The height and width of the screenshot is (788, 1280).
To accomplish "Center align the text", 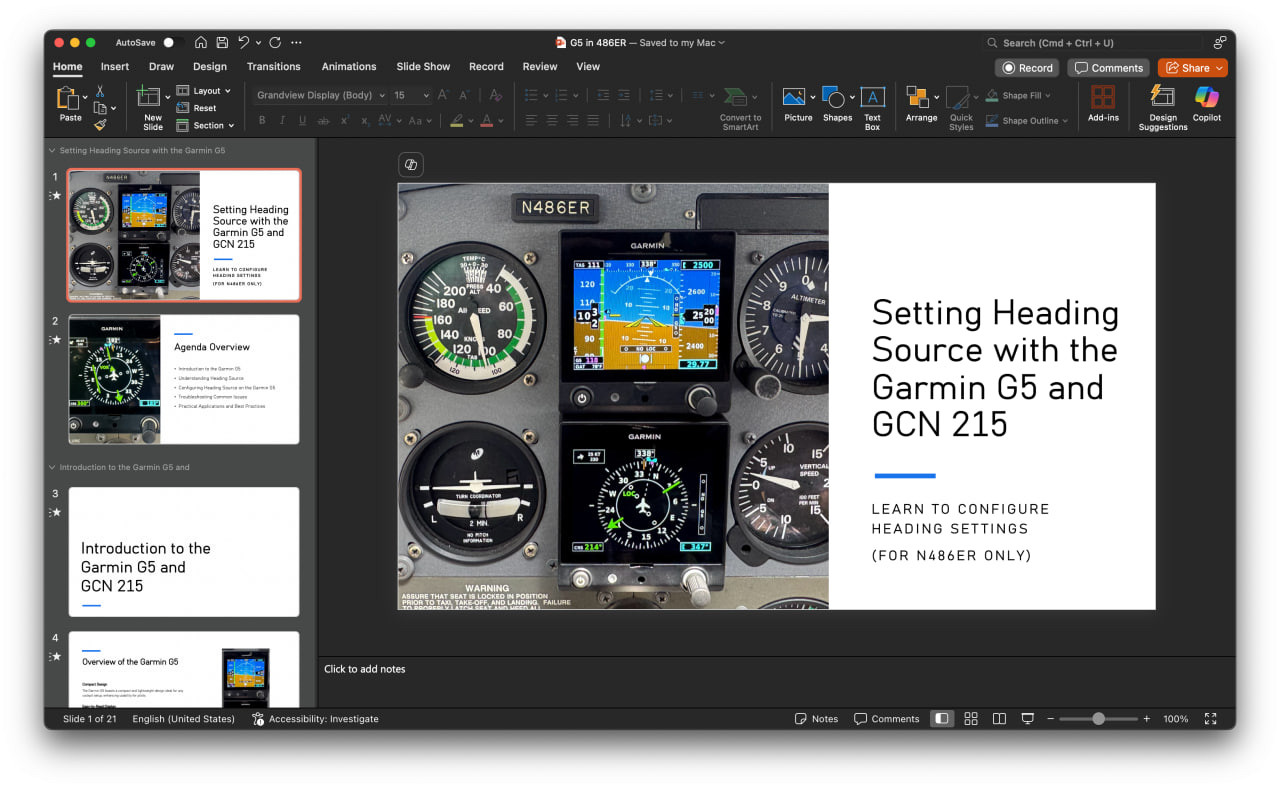I will pos(551,120).
